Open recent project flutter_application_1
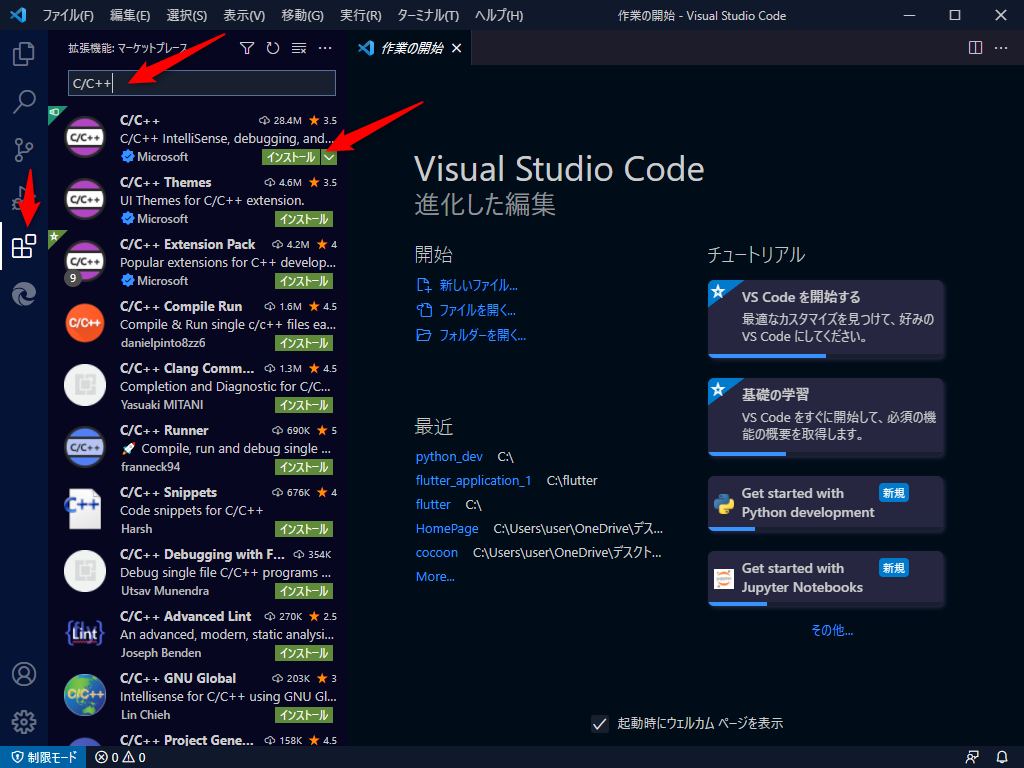 473,481
